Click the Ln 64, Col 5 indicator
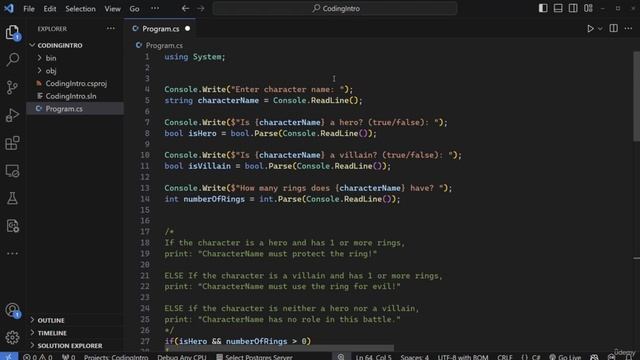This screenshot has width=640, height=360. pyautogui.click(x=373, y=357)
